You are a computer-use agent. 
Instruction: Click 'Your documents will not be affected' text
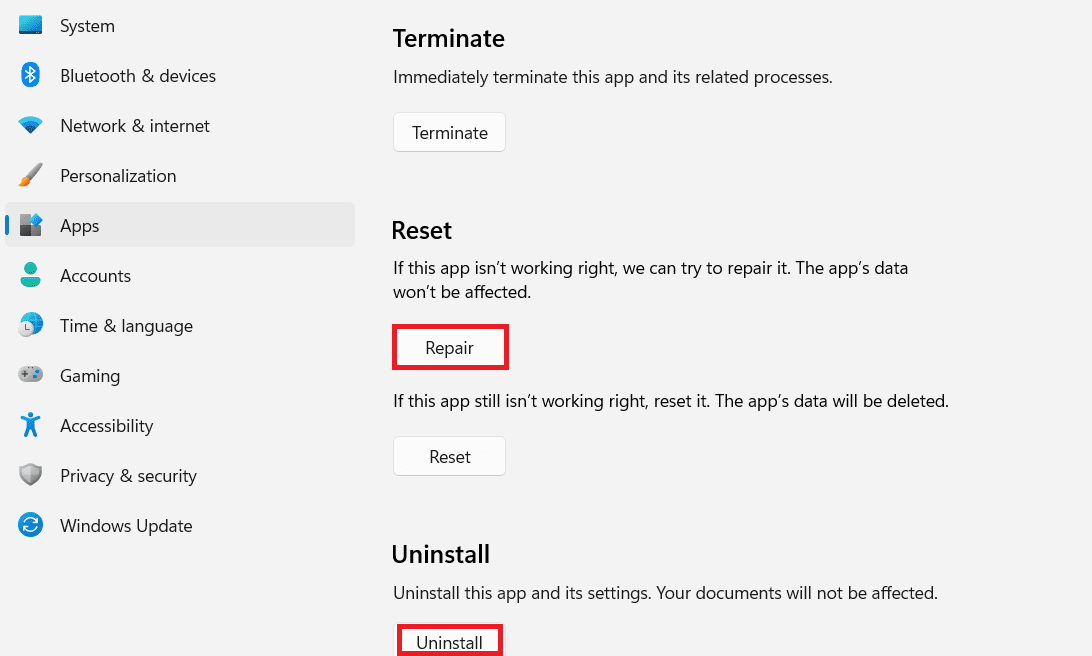tap(797, 593)
